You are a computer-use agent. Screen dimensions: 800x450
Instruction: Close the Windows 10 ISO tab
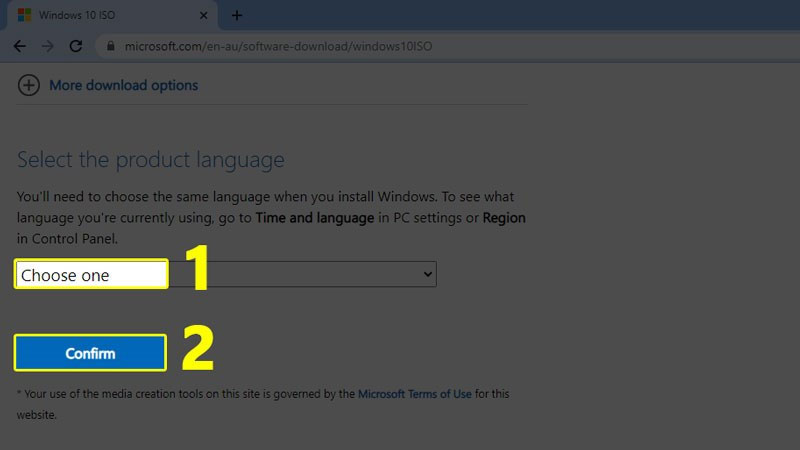204,15
